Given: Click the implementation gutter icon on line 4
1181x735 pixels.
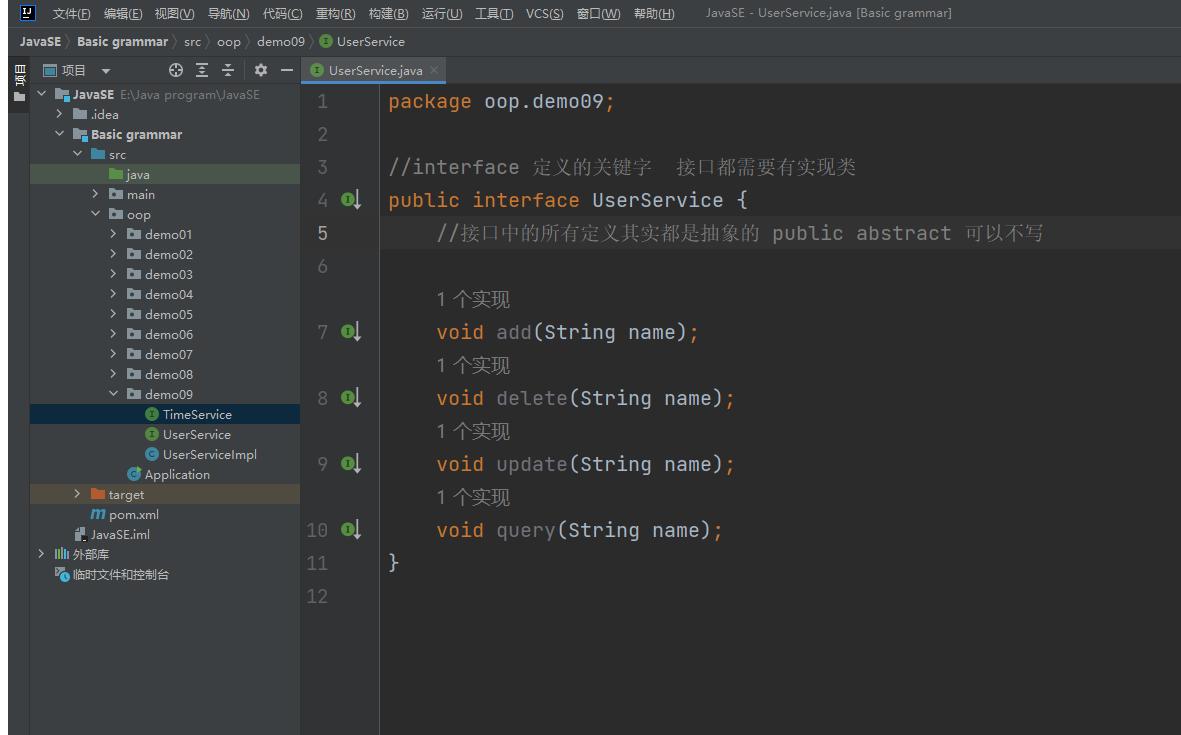Looking at the screenshot, I should [x=350, y=200].
